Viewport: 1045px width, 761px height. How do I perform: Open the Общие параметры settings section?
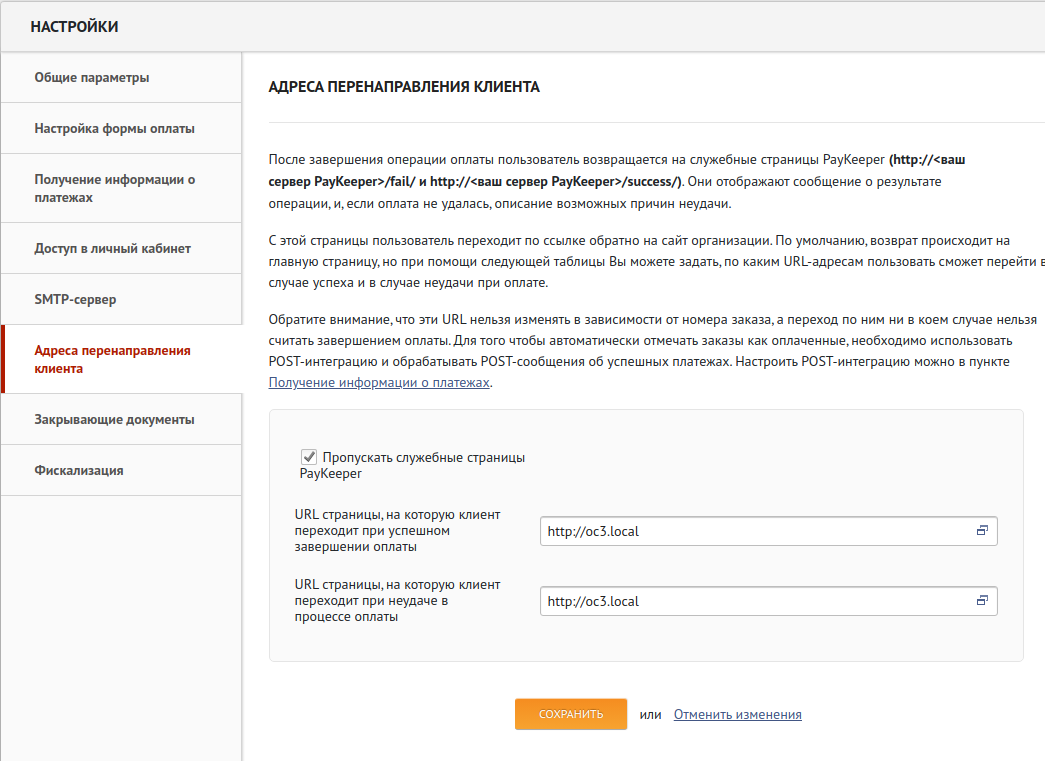coord(92,78)
